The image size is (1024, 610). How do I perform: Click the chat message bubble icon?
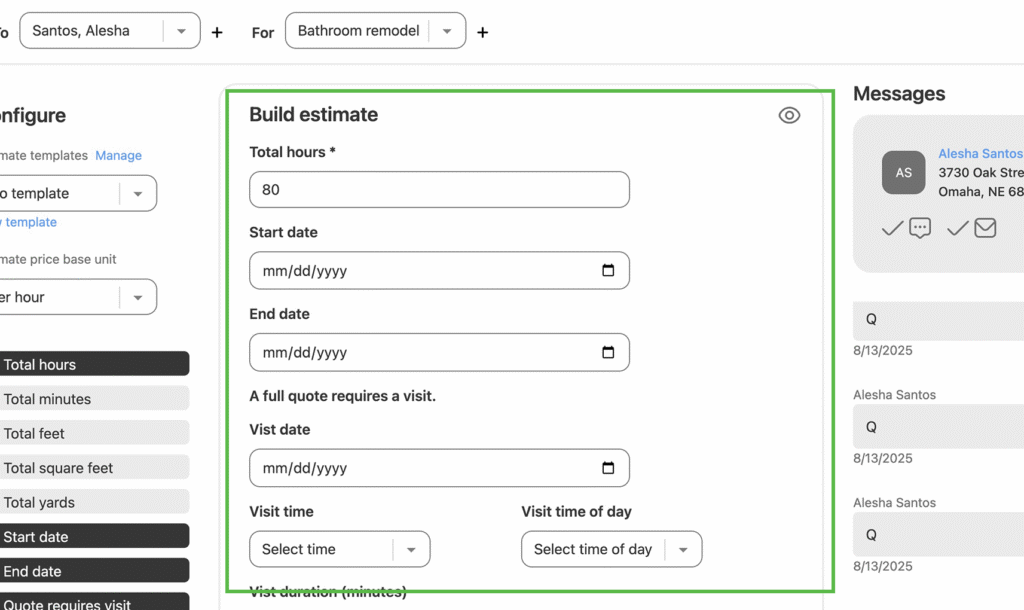pyautogui.click(x=920, y=229)
